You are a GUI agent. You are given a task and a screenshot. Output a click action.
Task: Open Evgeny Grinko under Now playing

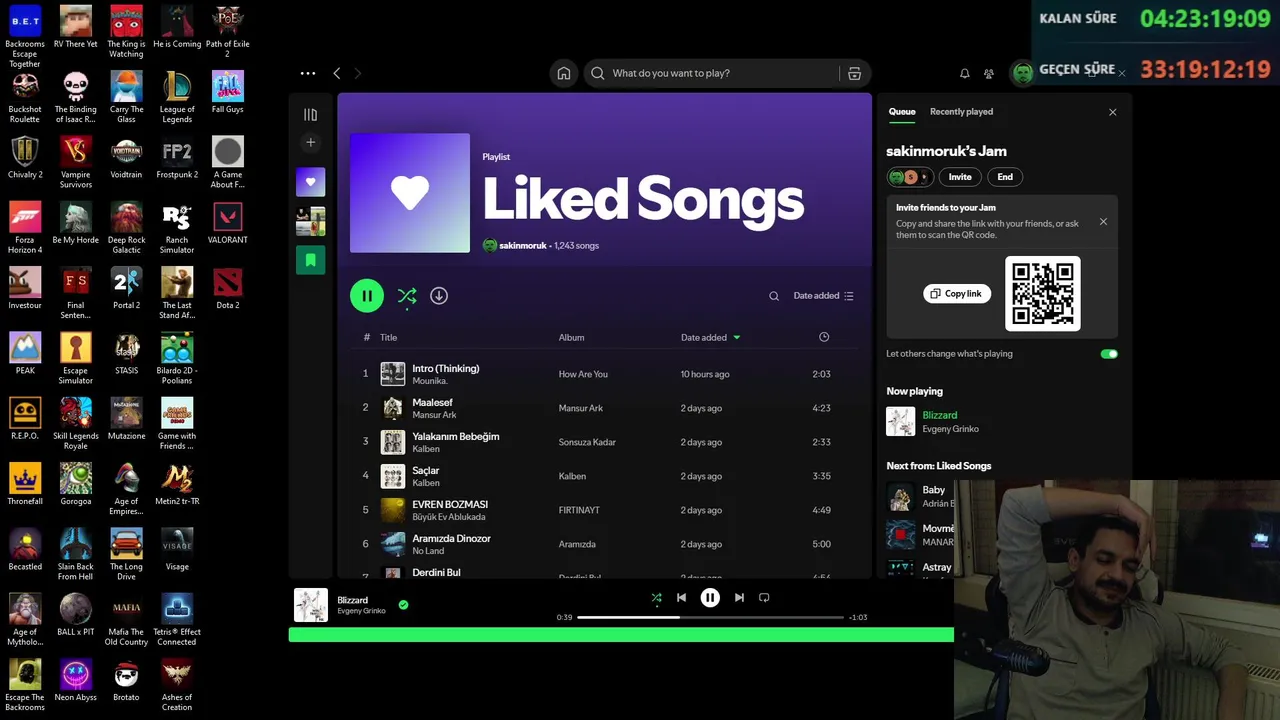pos(950,429)
